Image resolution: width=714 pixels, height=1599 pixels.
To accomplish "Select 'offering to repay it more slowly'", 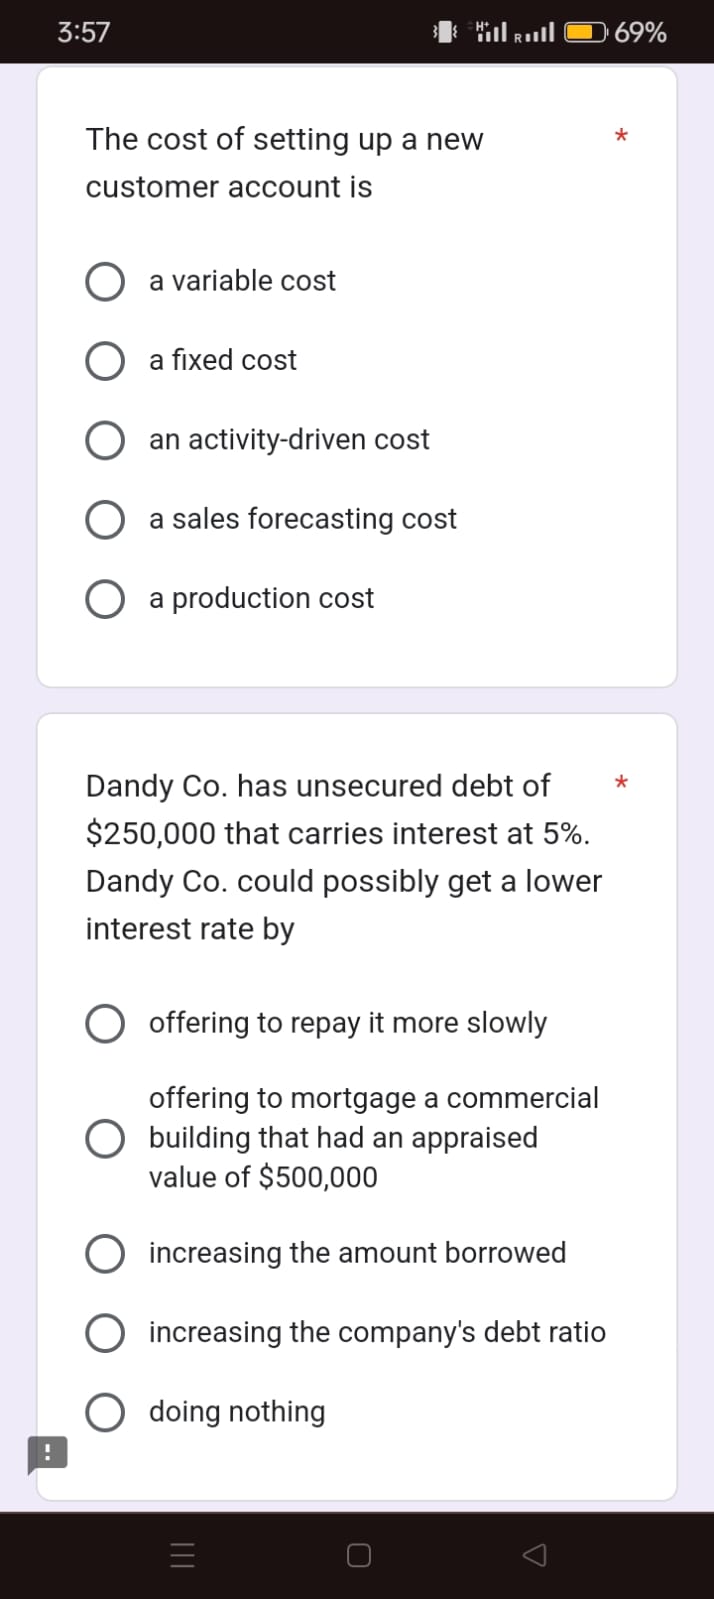I will [x=105, y=1023].
